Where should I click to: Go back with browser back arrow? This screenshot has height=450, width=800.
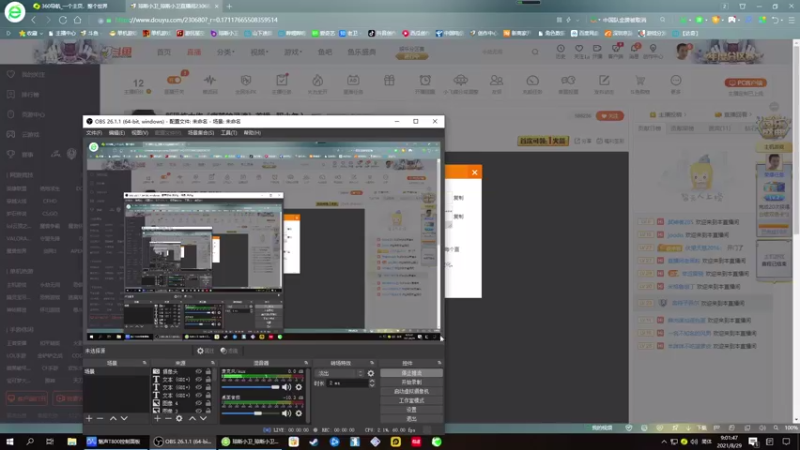coord(34,20)
